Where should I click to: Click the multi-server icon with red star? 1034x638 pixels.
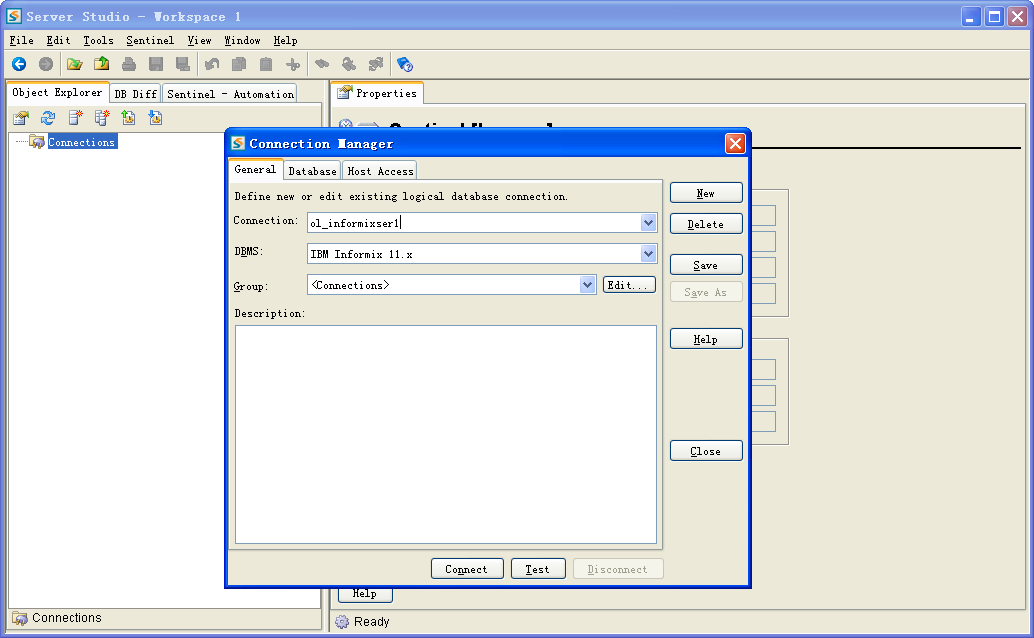point(102,117)
